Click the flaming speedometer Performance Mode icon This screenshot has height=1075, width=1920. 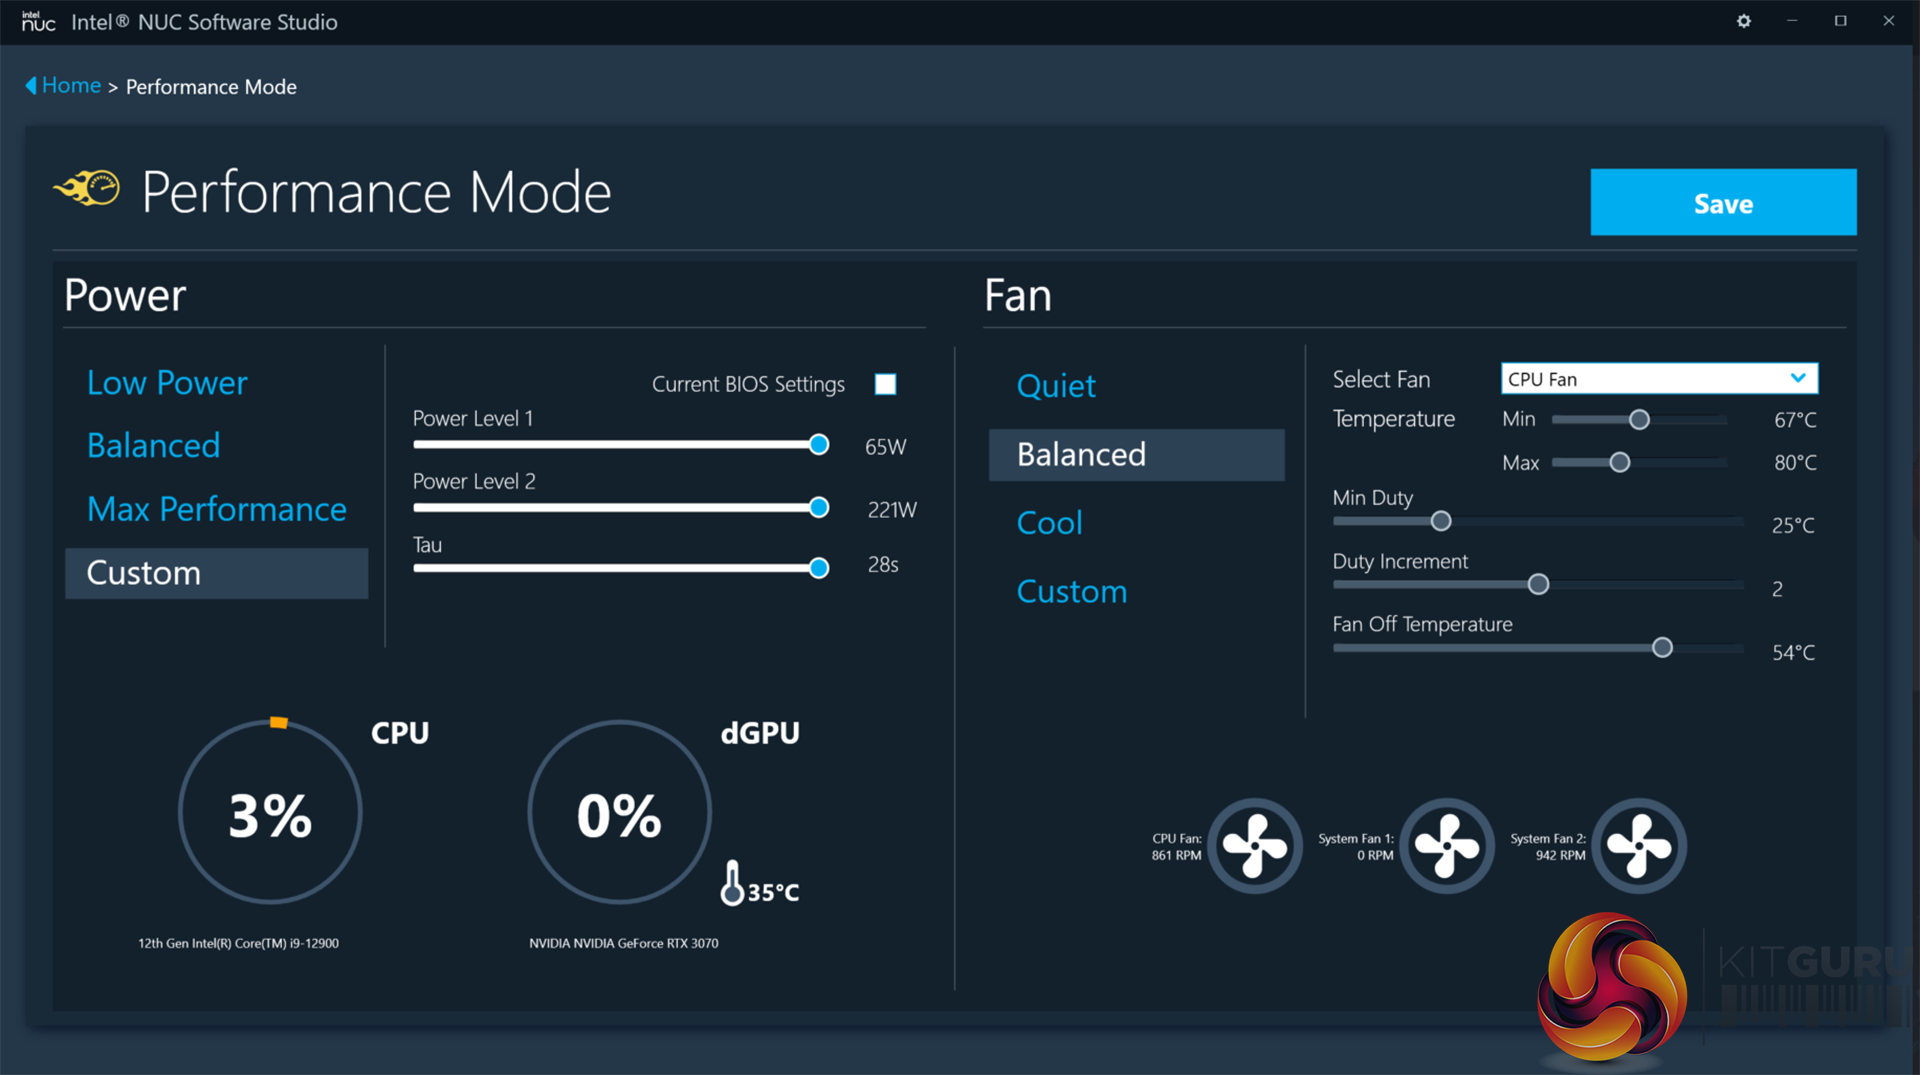[88, 188]
